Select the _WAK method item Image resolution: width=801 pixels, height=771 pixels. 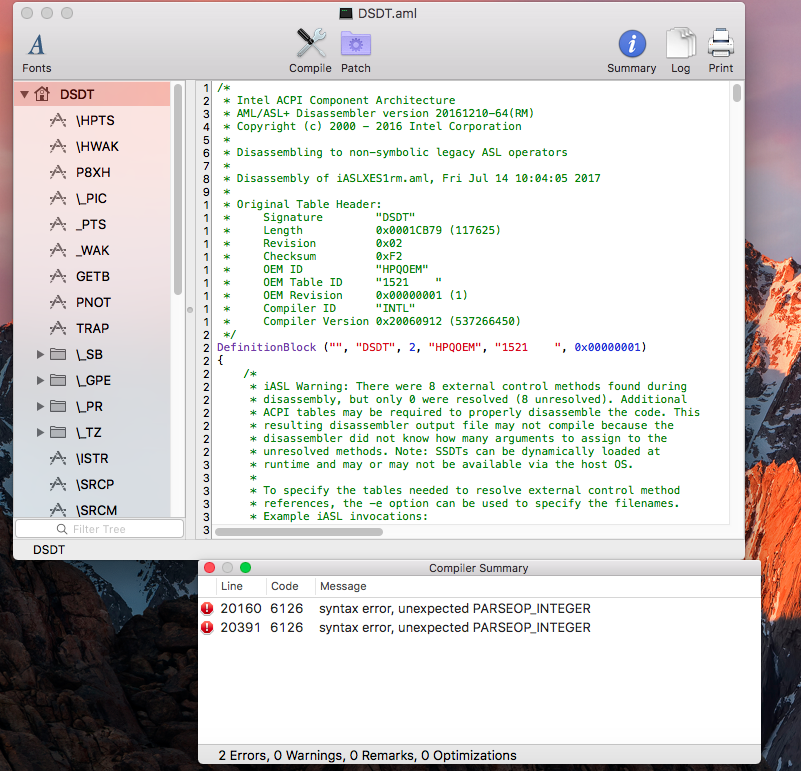(x=95, y=250)
